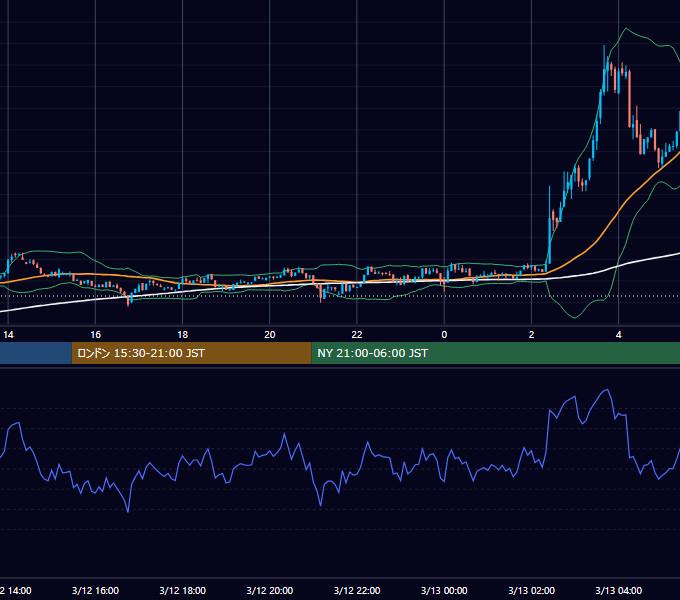
Task: Click time axis label 20
Action: coord(270,335)
